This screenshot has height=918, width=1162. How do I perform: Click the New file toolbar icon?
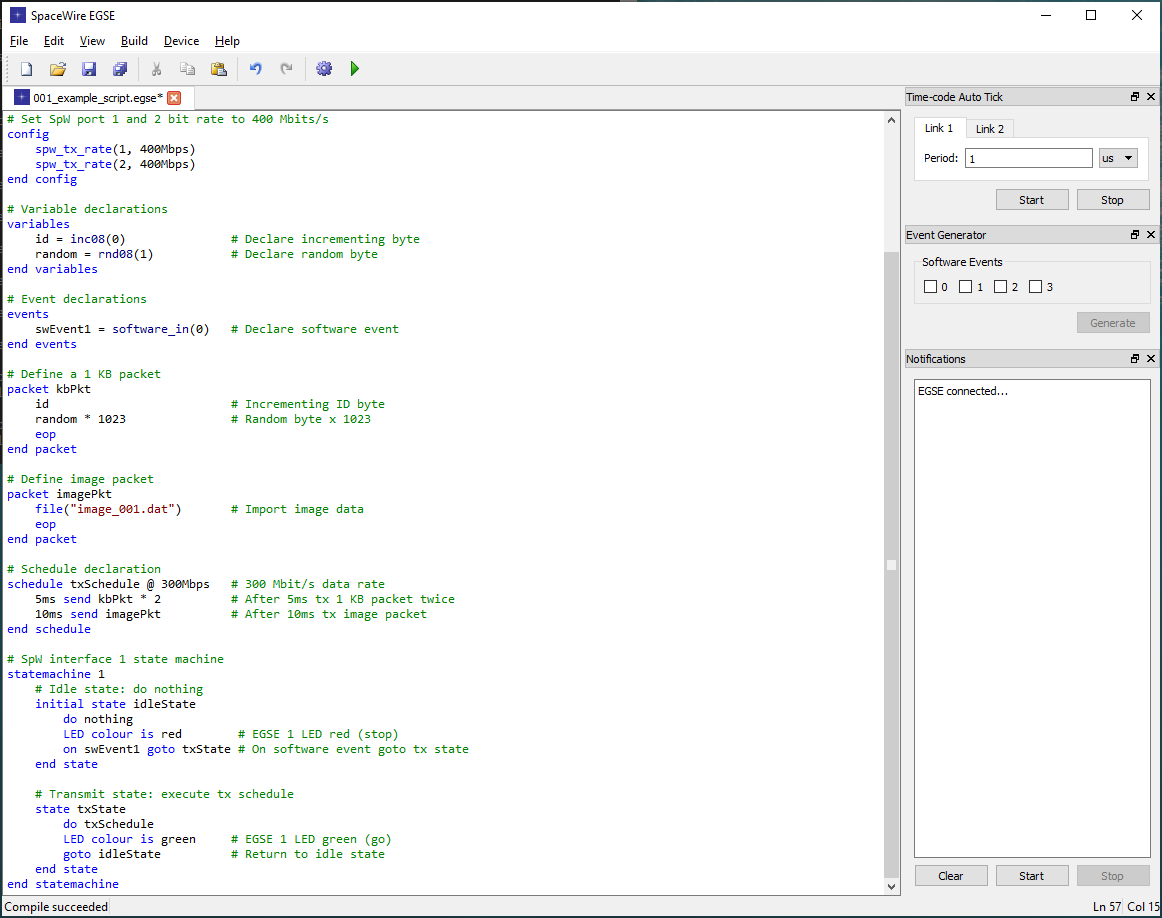[x=27, y=69]
